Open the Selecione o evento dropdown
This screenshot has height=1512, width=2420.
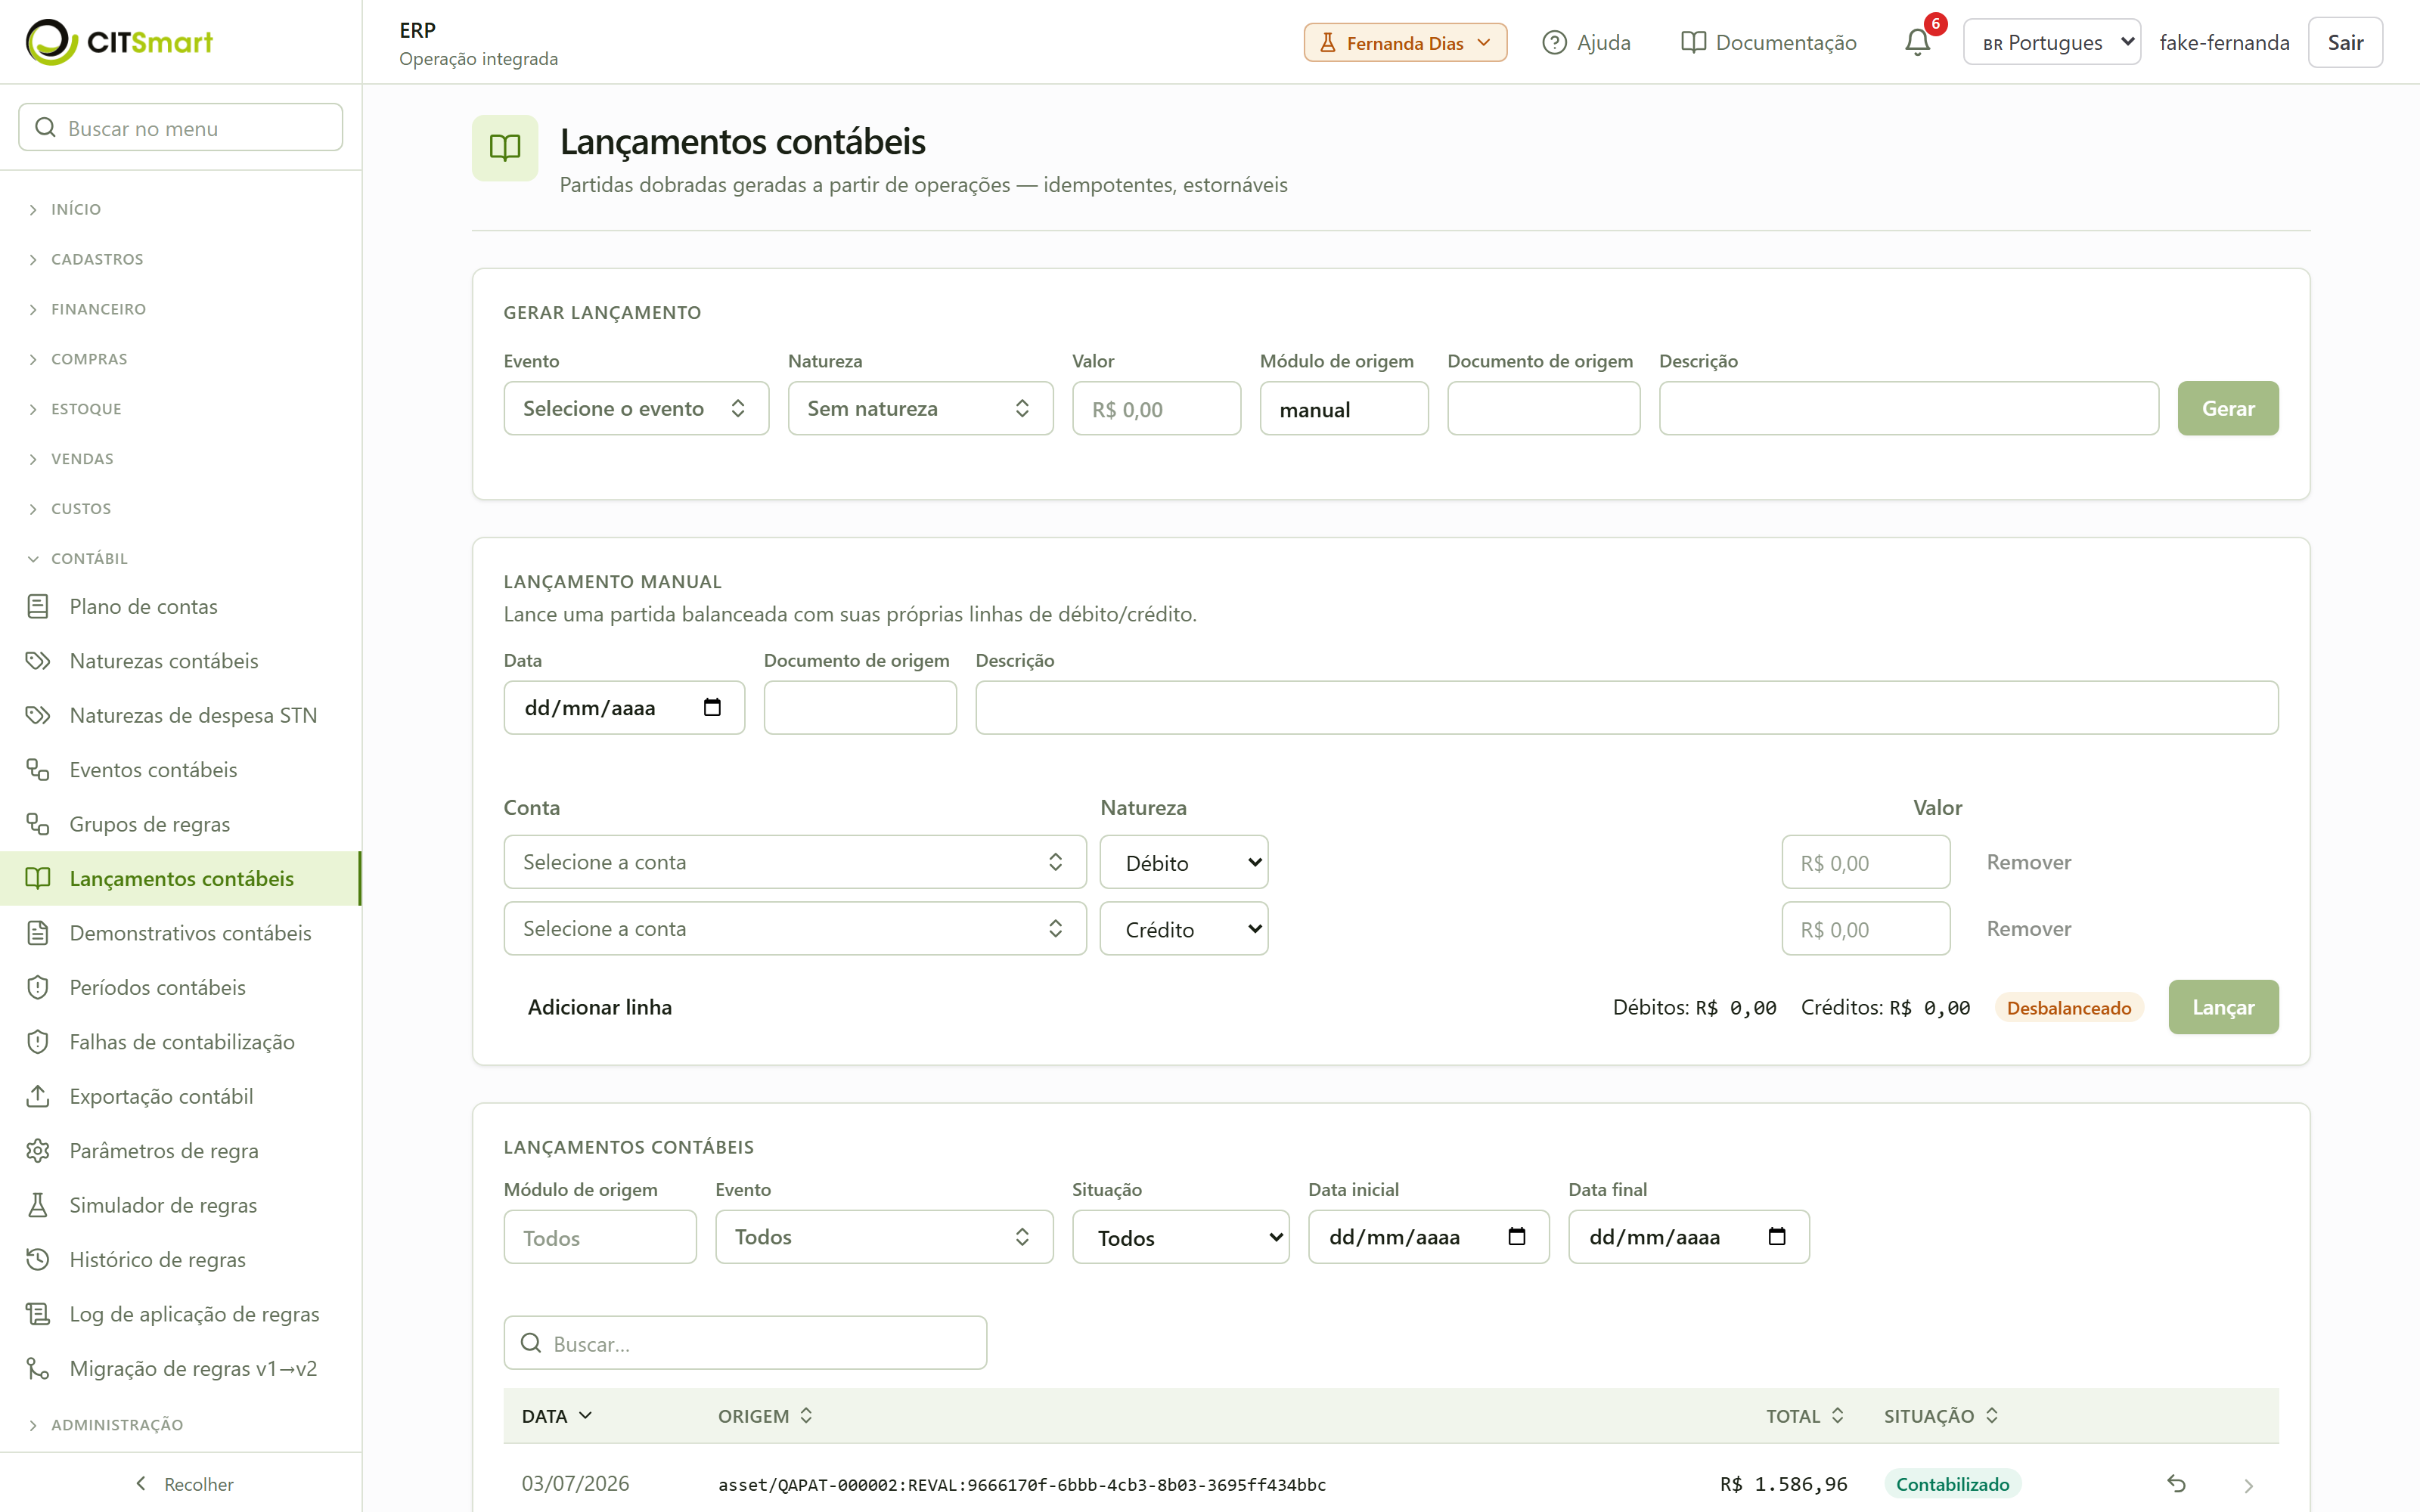pos(636,408)
